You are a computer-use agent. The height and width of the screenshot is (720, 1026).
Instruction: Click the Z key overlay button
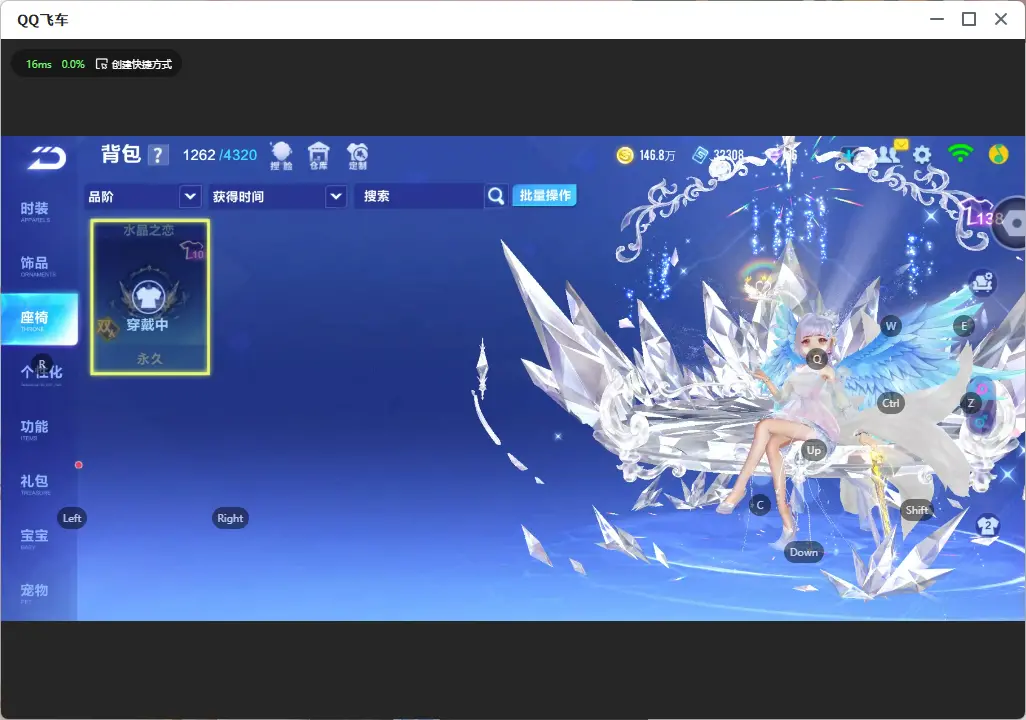pyautogui.click(x=971, y=403)
